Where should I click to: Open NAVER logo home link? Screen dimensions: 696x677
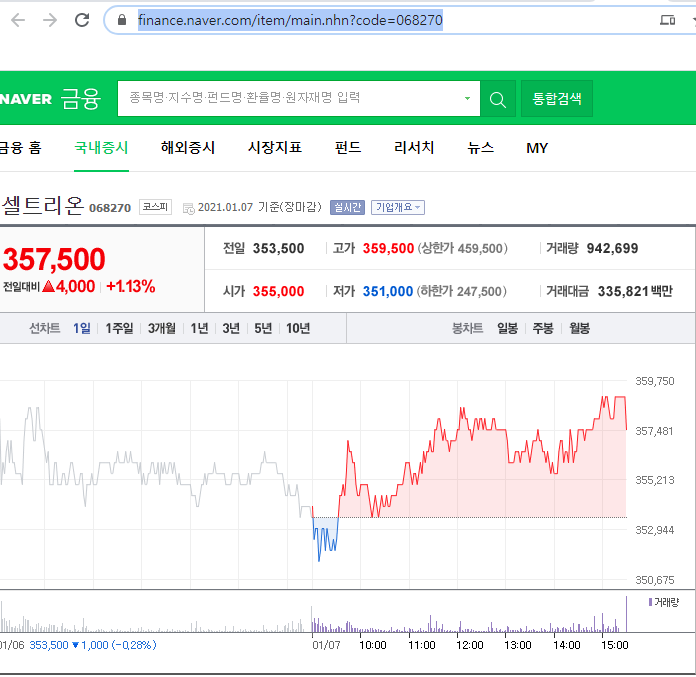pos(27,99)
